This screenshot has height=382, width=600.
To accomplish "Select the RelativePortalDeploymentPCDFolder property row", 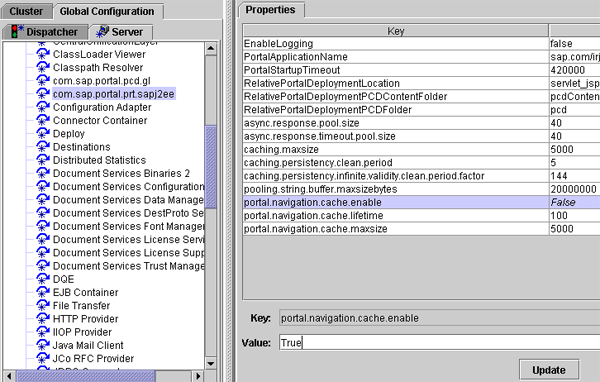I will [421, 109].
